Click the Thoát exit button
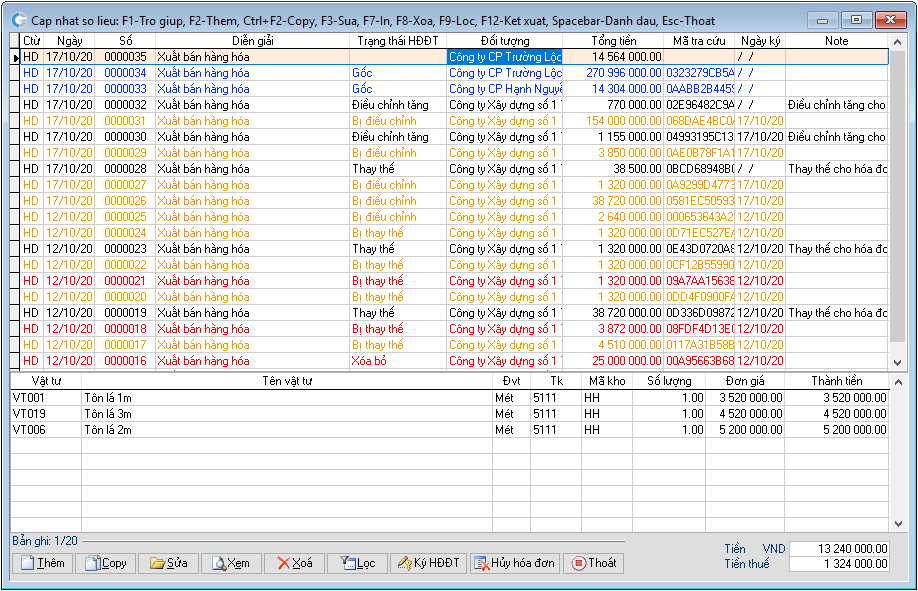918x591 pixels. (x=594, y=563)
